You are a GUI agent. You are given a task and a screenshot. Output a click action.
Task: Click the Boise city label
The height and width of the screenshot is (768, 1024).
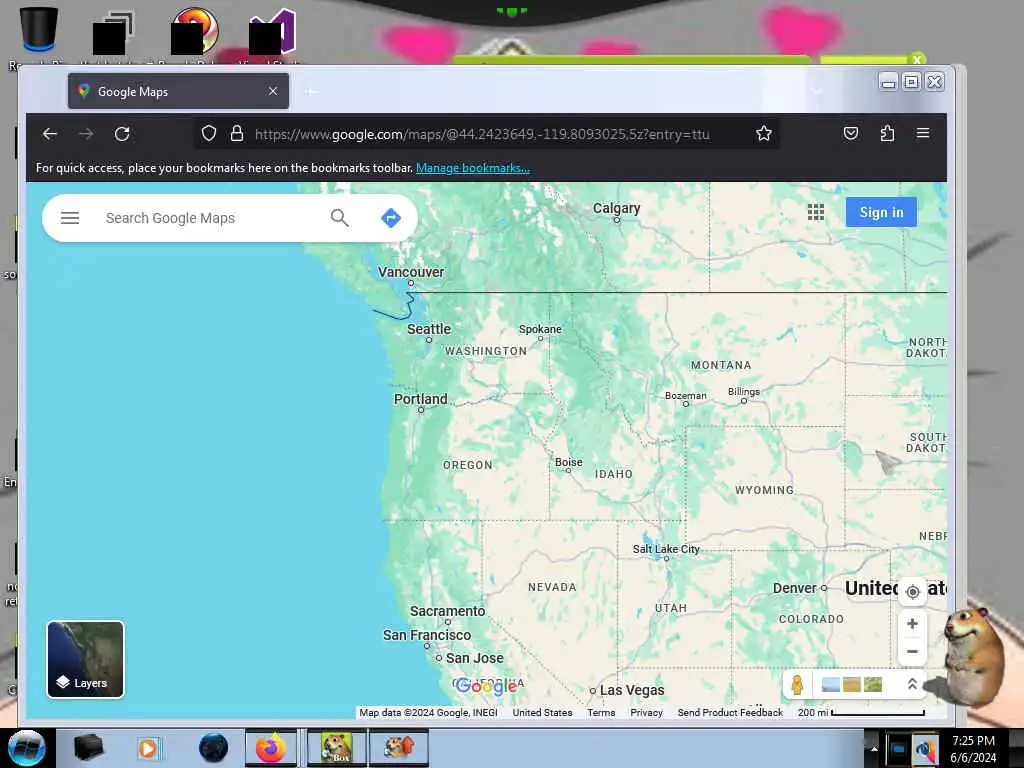coord(569,462)
